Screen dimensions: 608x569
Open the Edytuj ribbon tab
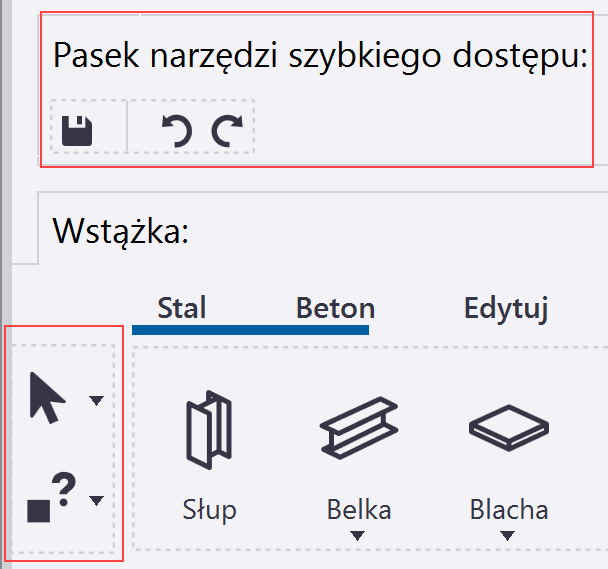(506, 308)
